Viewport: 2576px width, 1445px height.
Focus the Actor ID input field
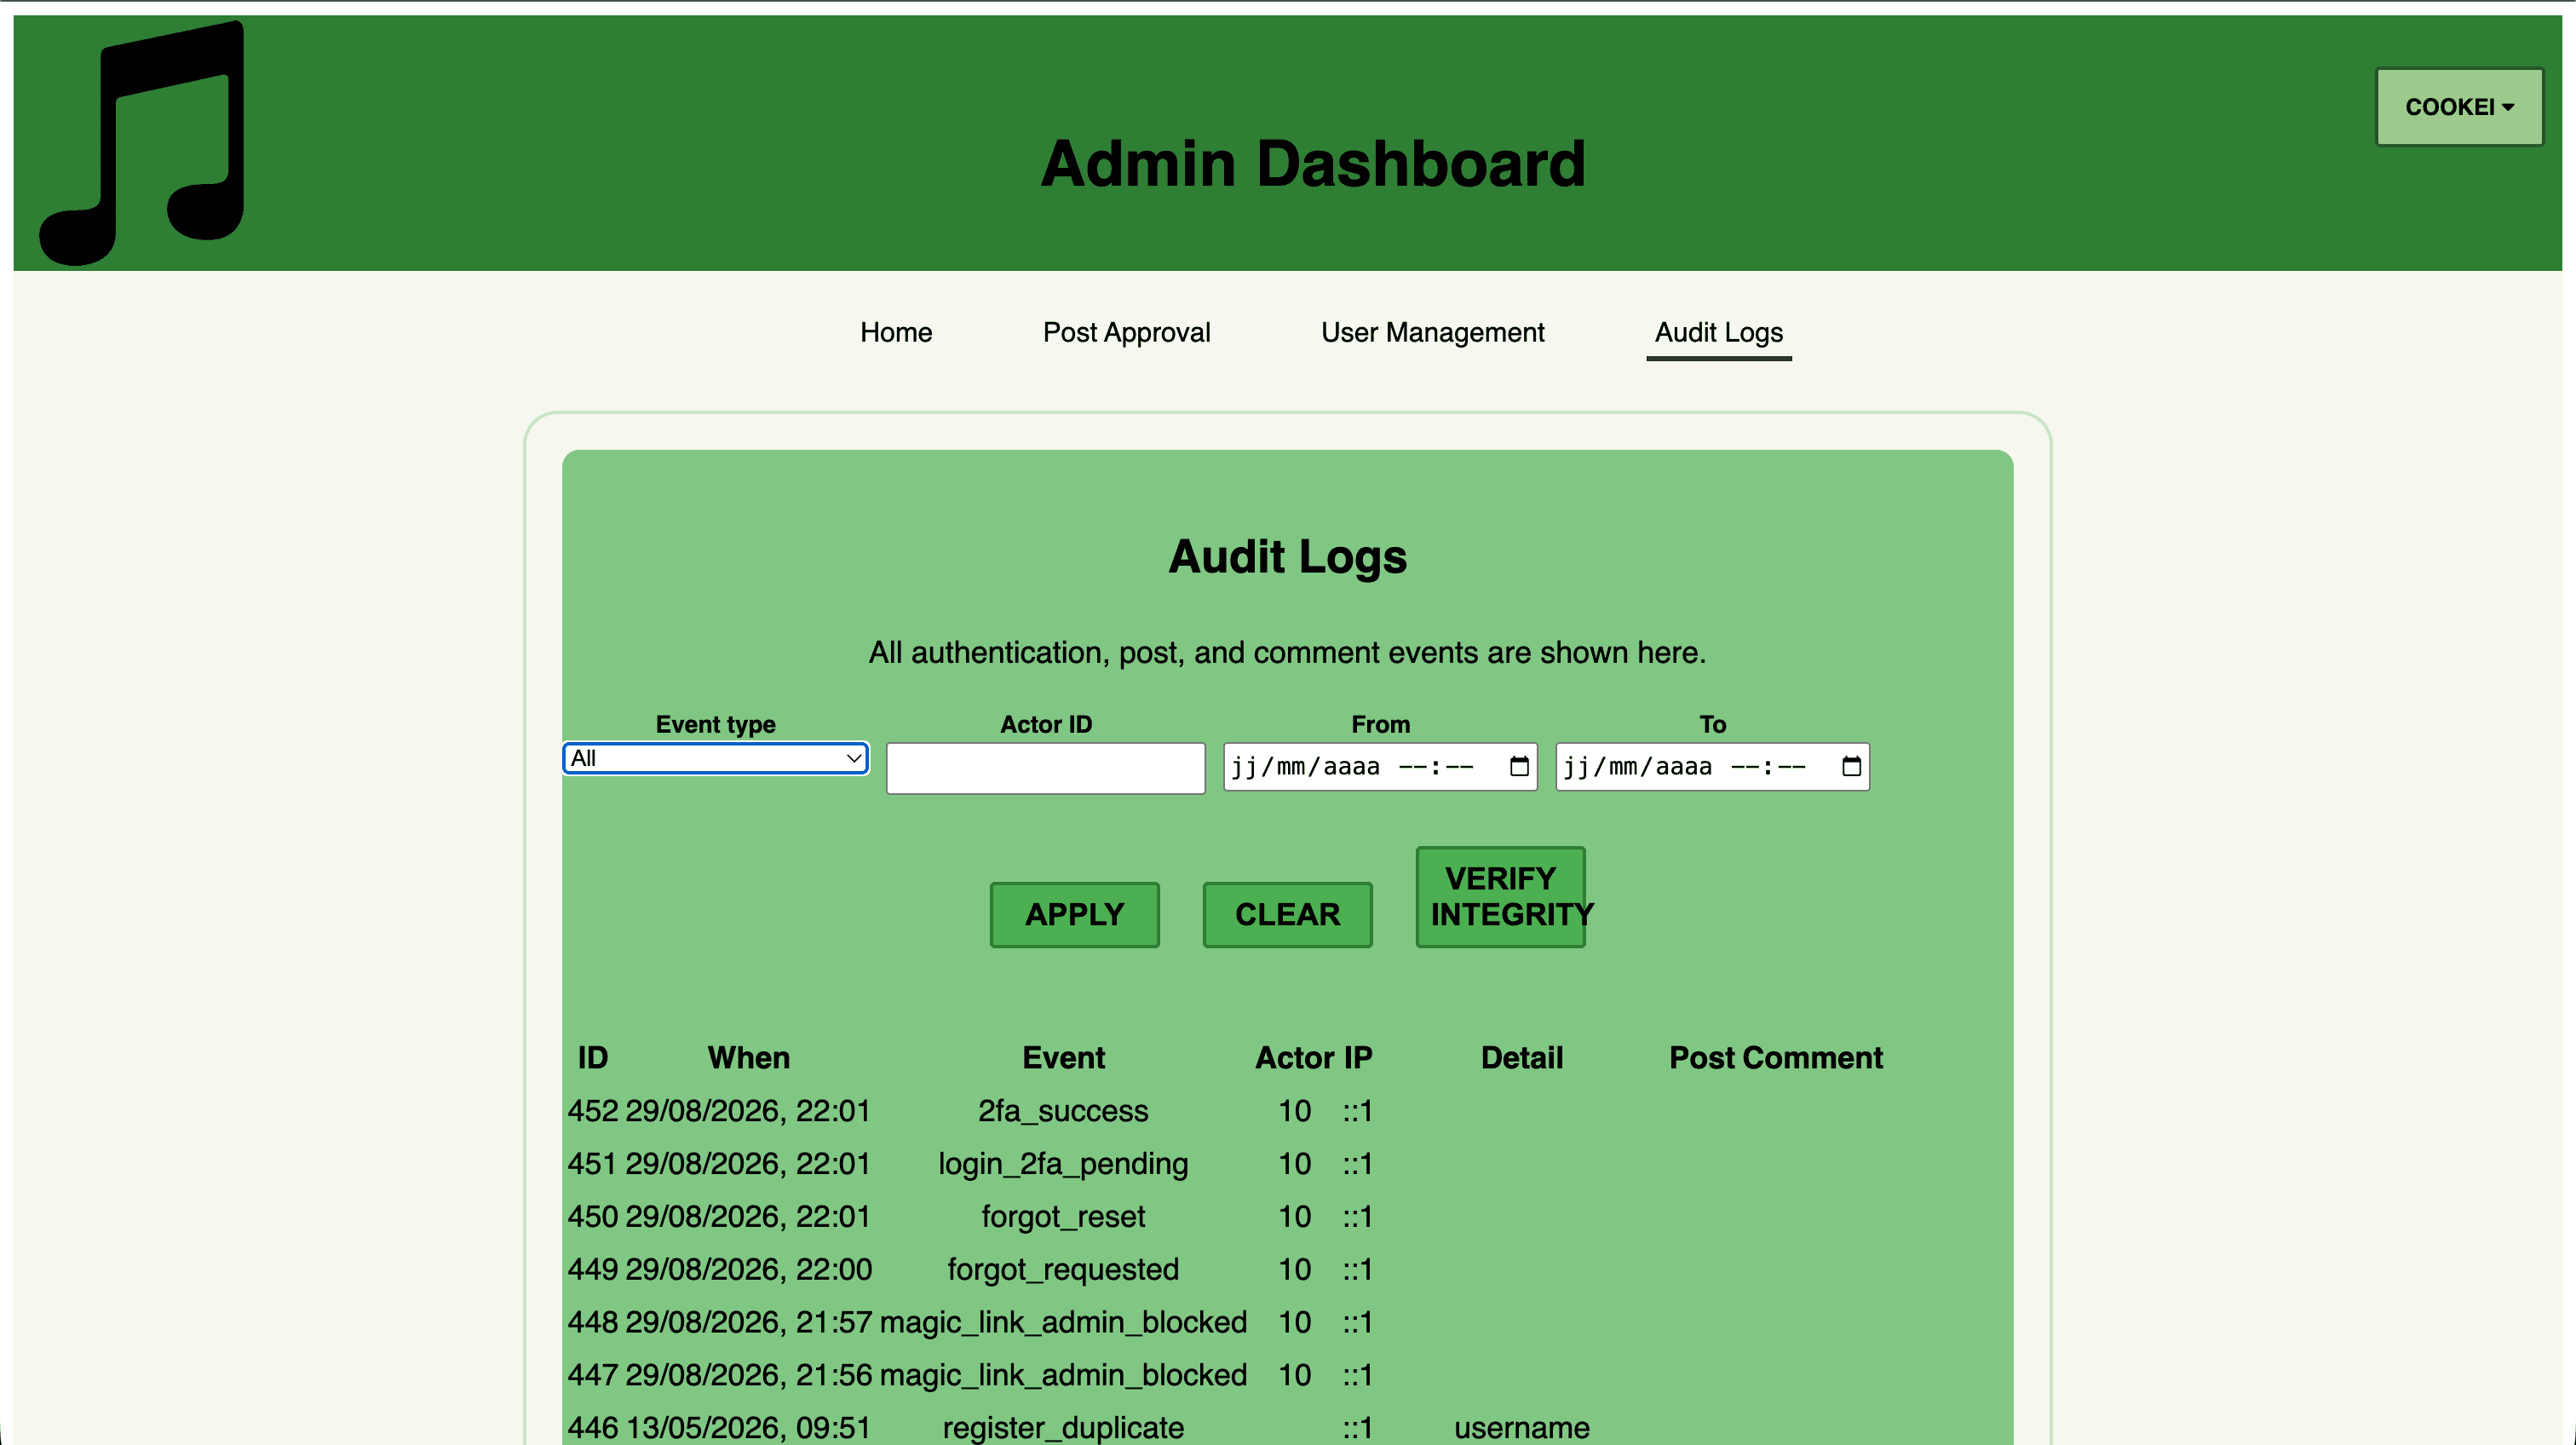point(1045,768)
